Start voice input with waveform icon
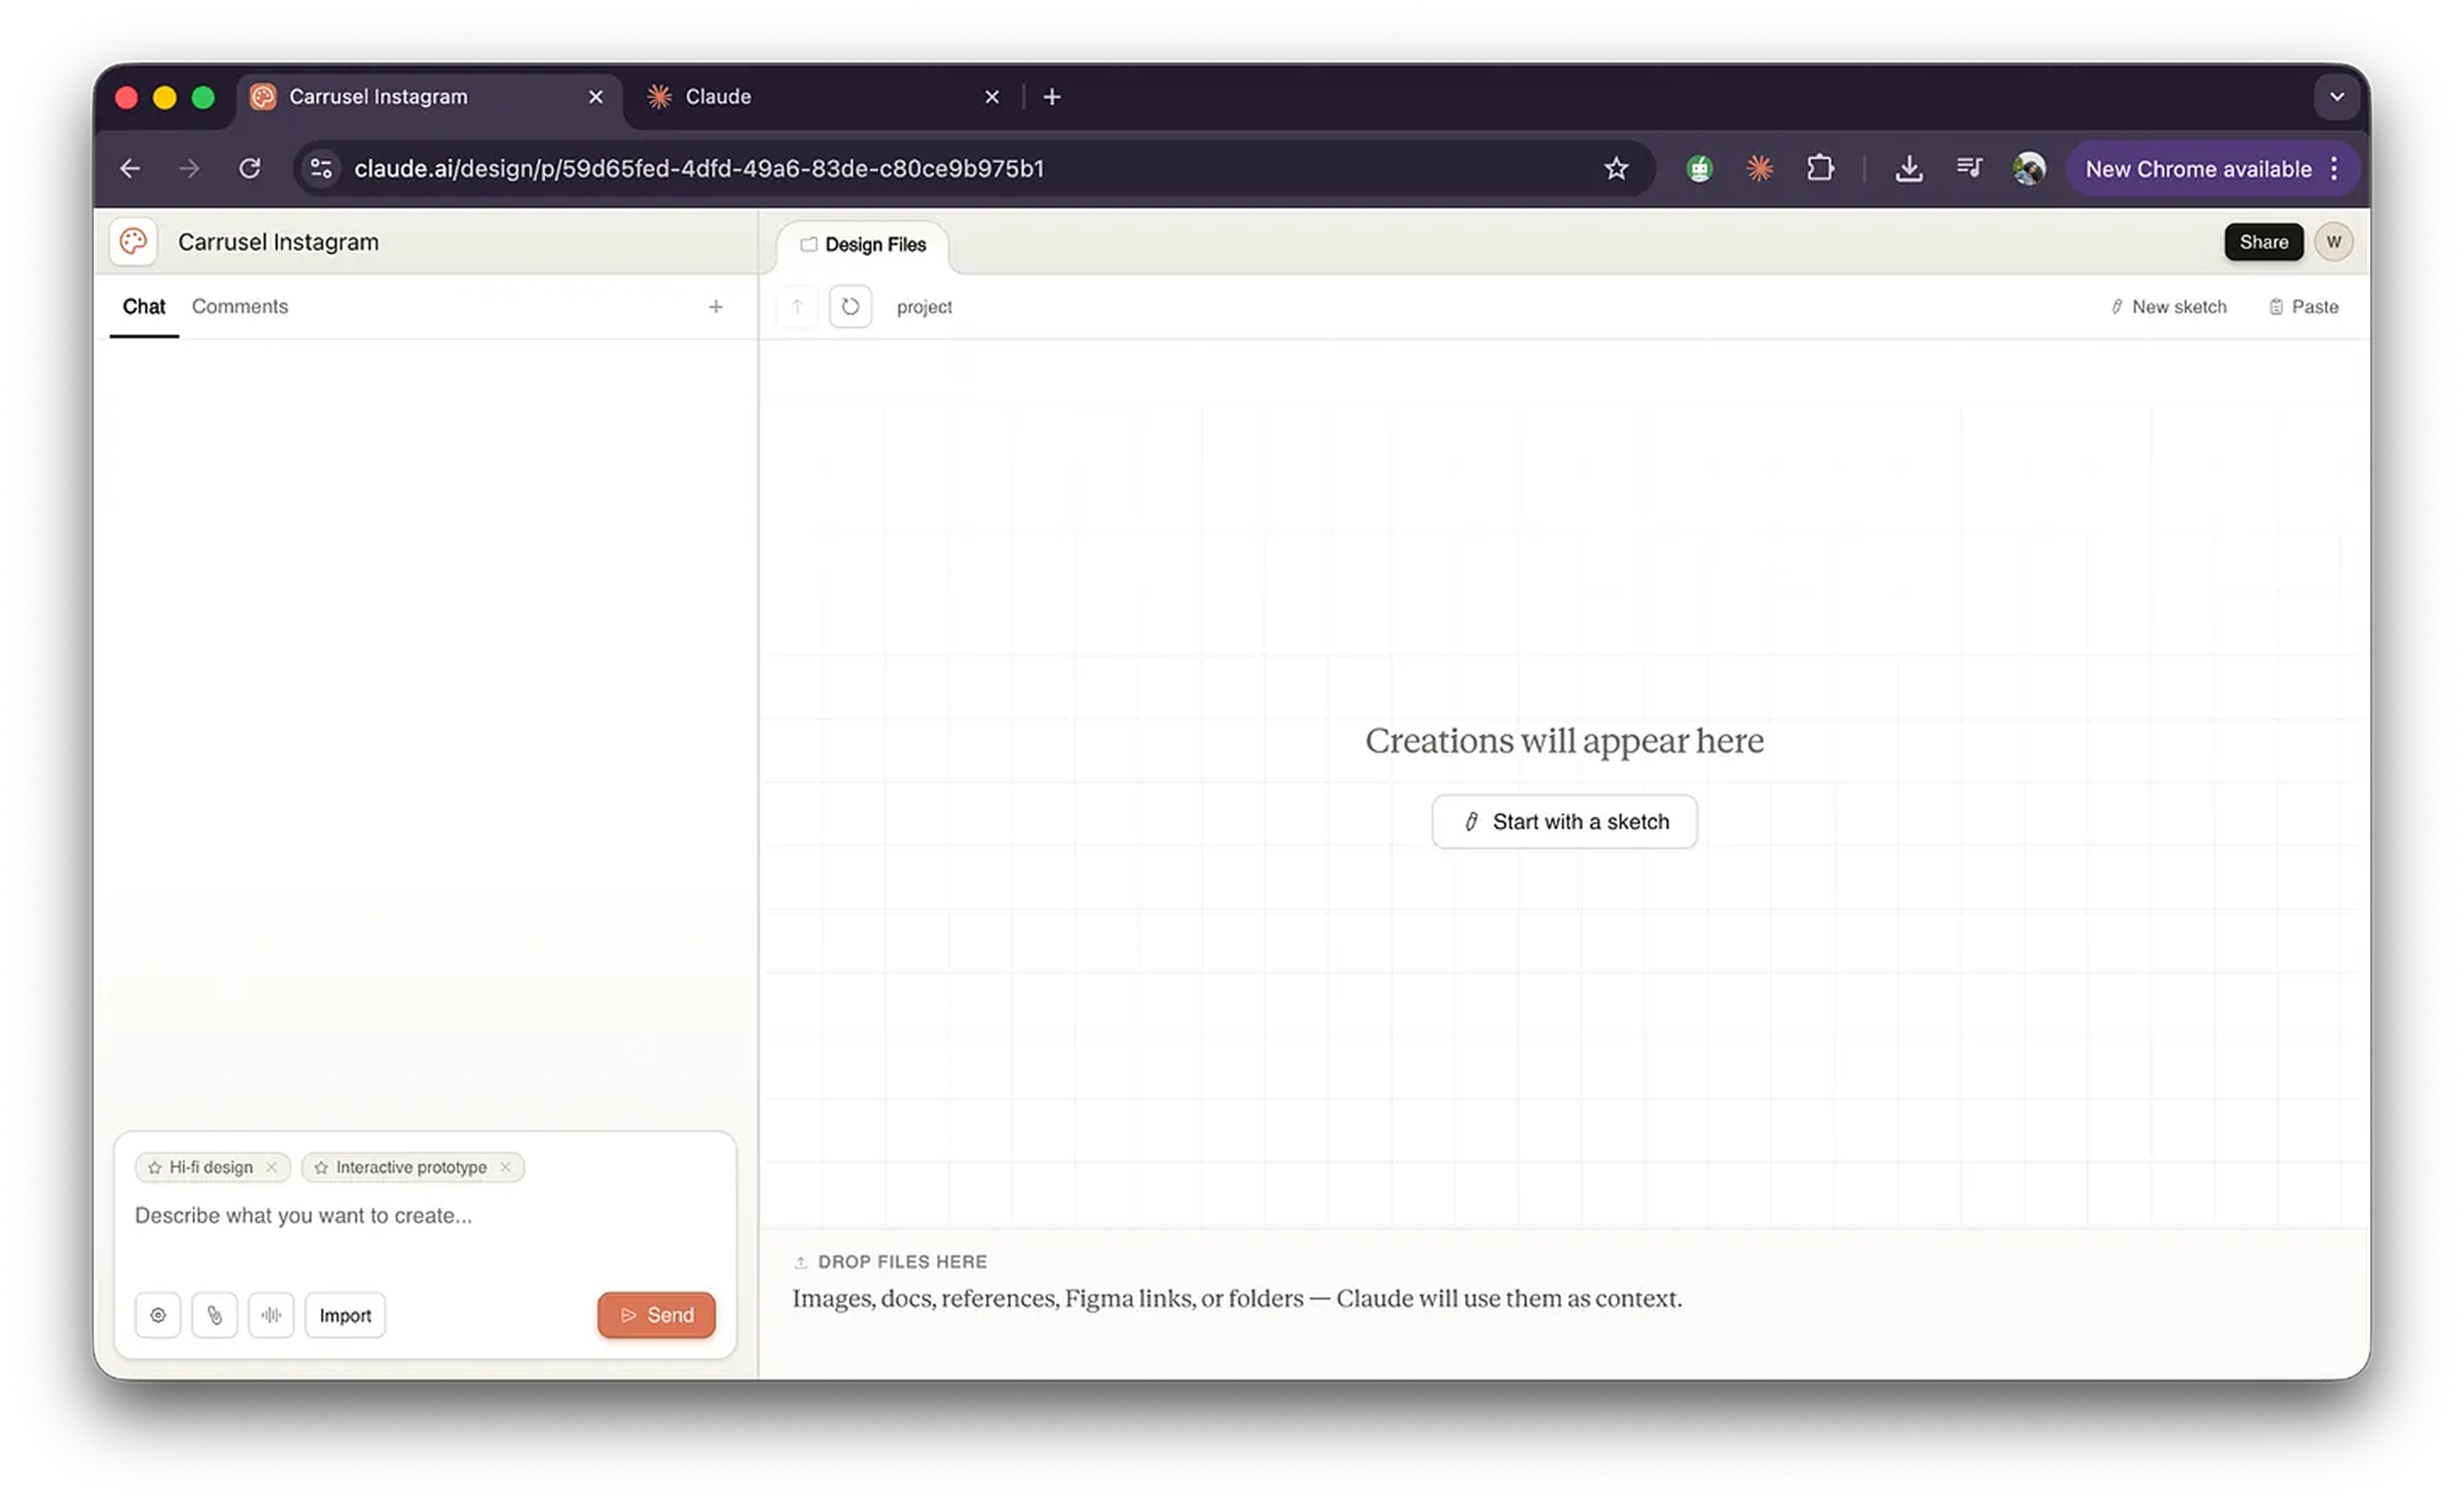This screenshot has width=2464, height=1504. 271,1315
